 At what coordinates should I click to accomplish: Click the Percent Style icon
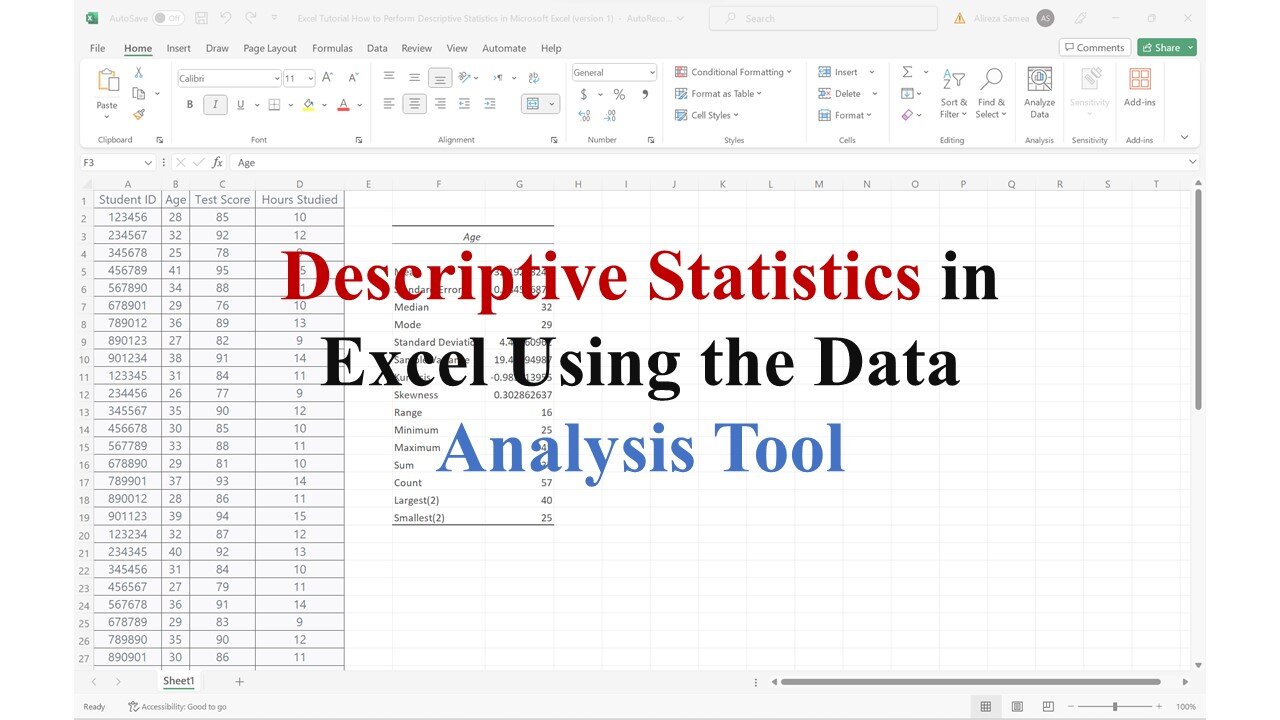click(x=619, y=94)
